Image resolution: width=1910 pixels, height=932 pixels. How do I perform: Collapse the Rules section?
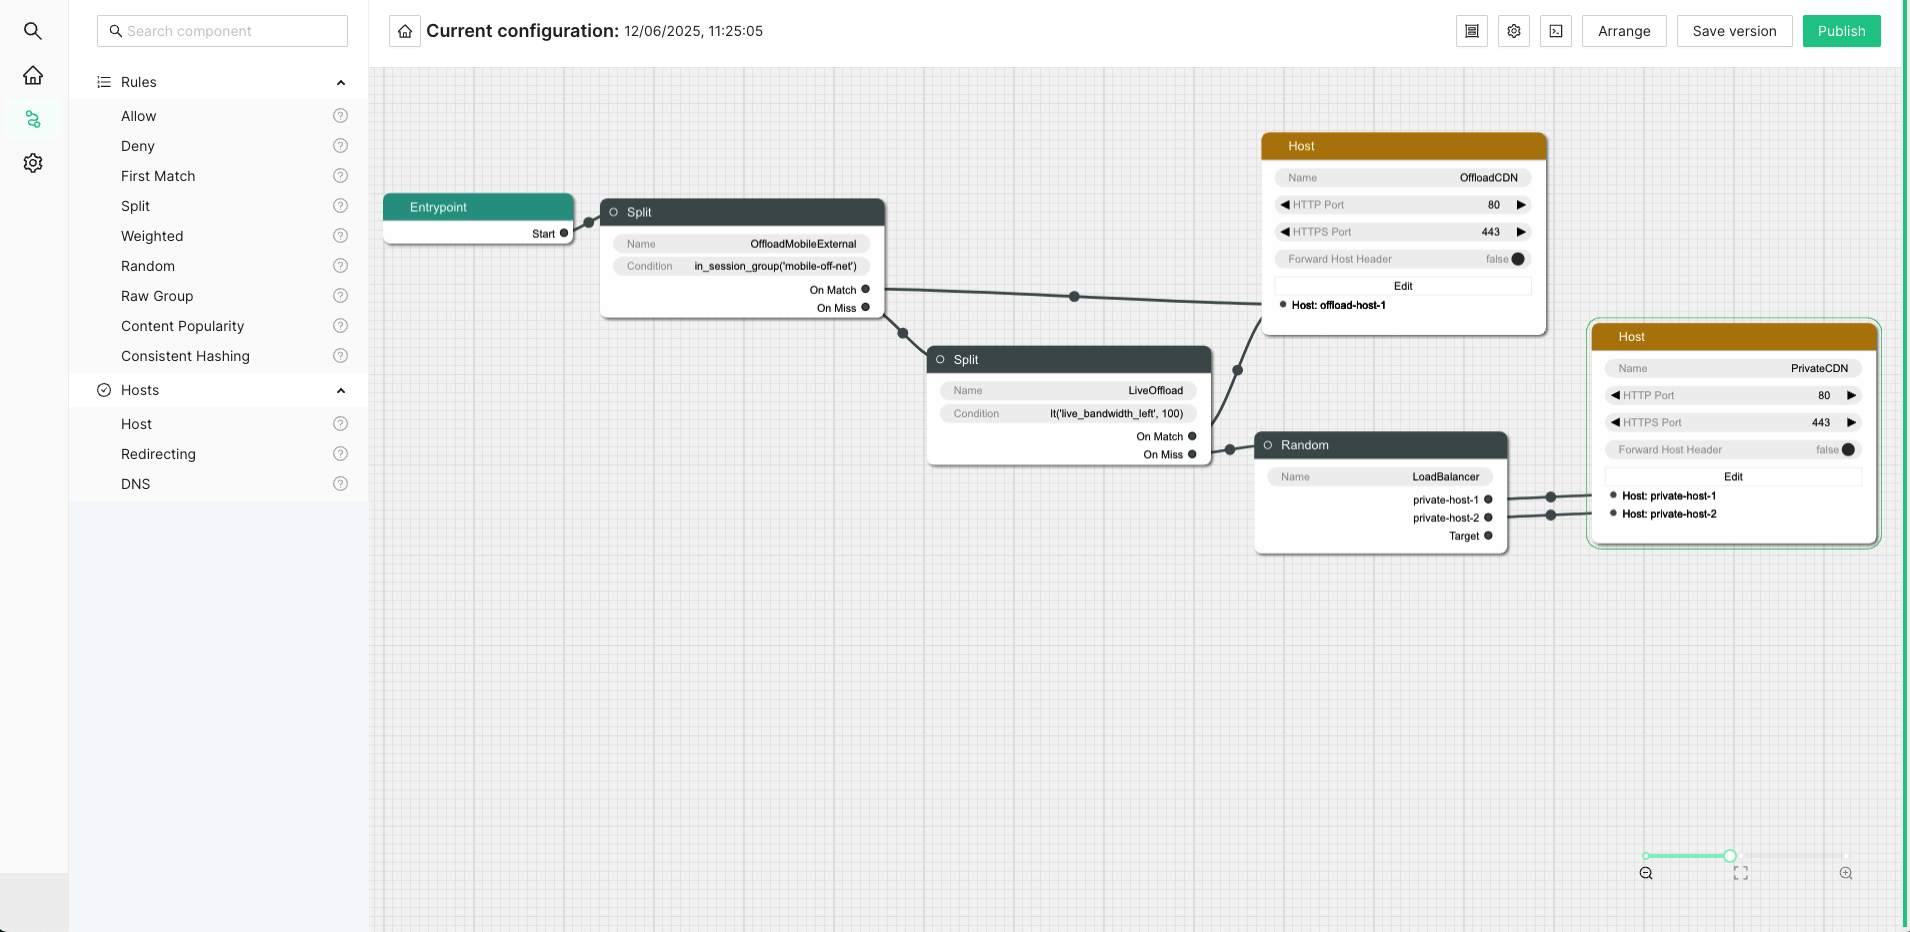pyautogui.click(x=341, y=82)
